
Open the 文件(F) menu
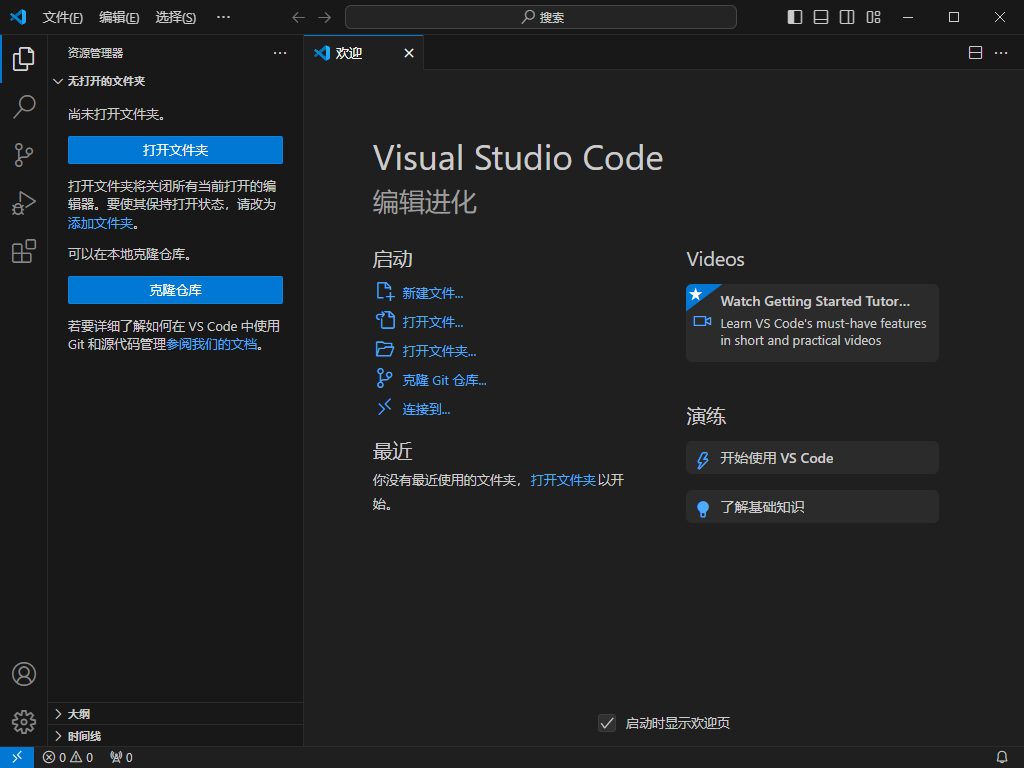[62, 18]
